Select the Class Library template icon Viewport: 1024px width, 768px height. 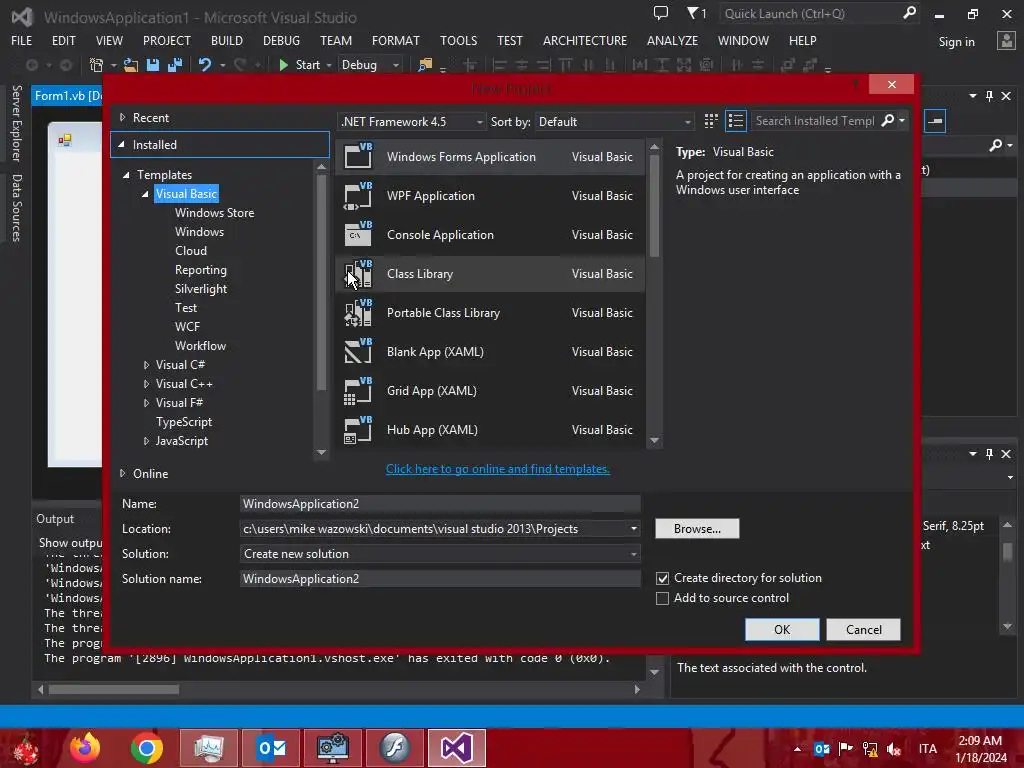click(x=358, y=274)
